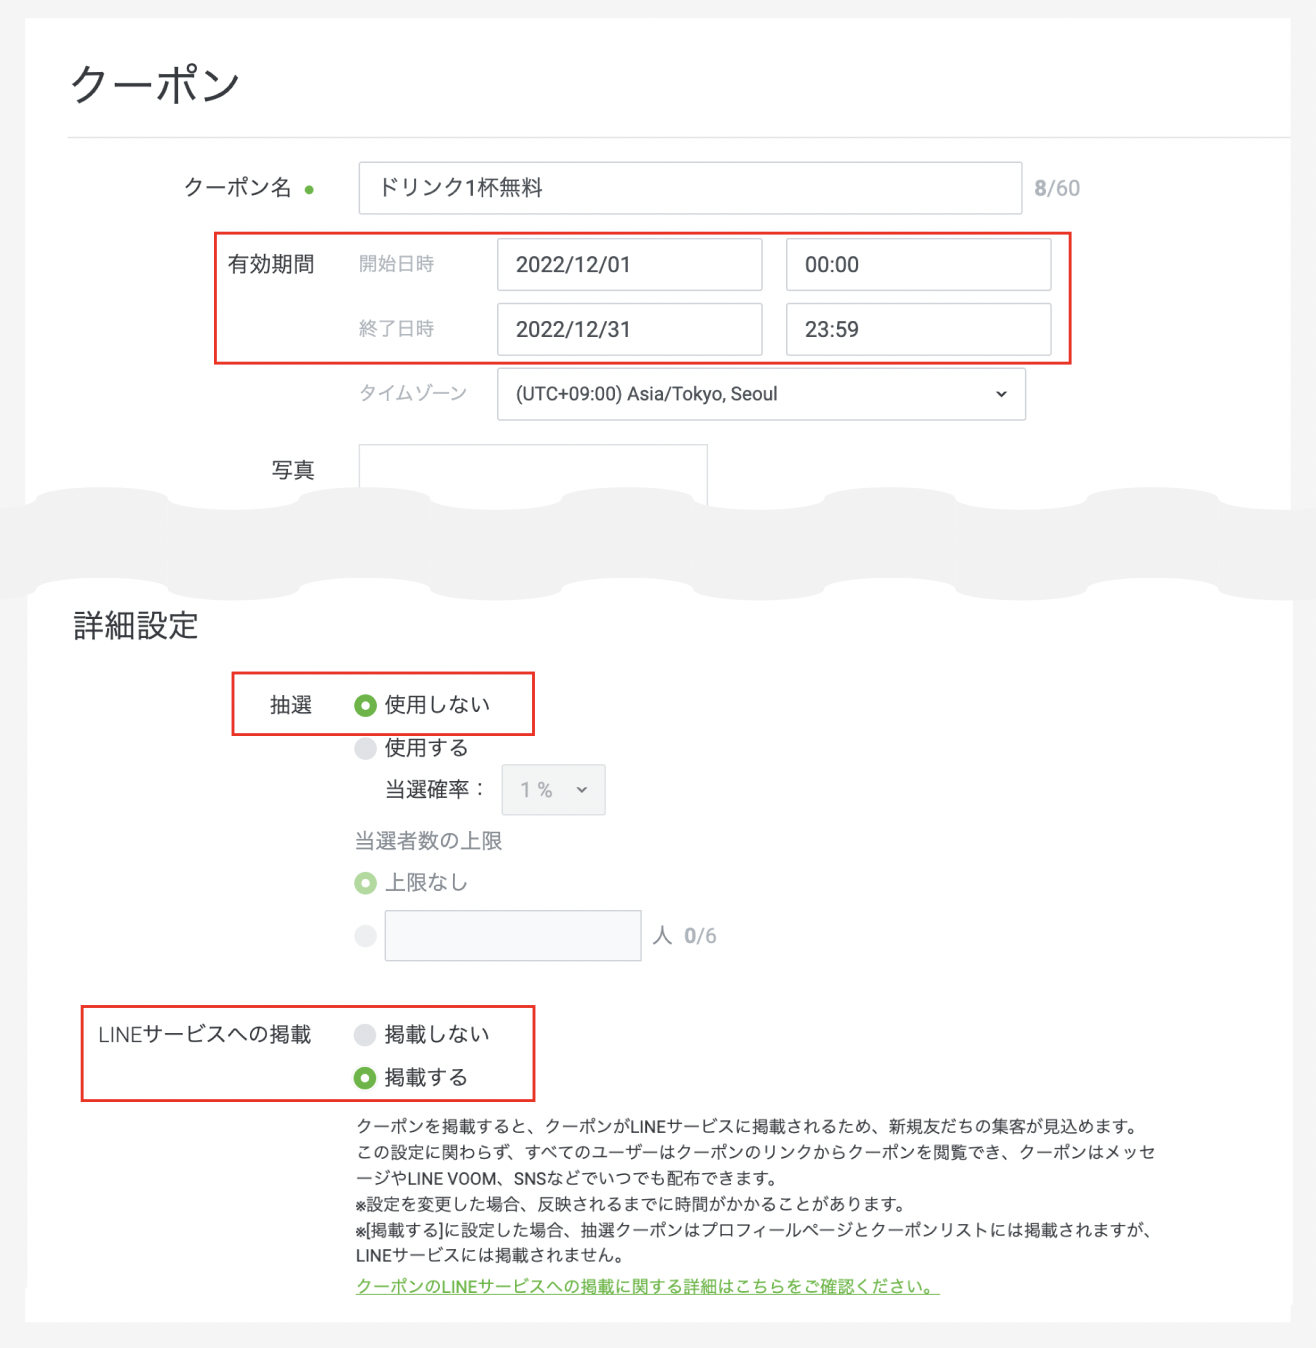Edit the start time 00:00 field
Image resolution: width=1316 pixels, height=1348 pixels.
917,265
